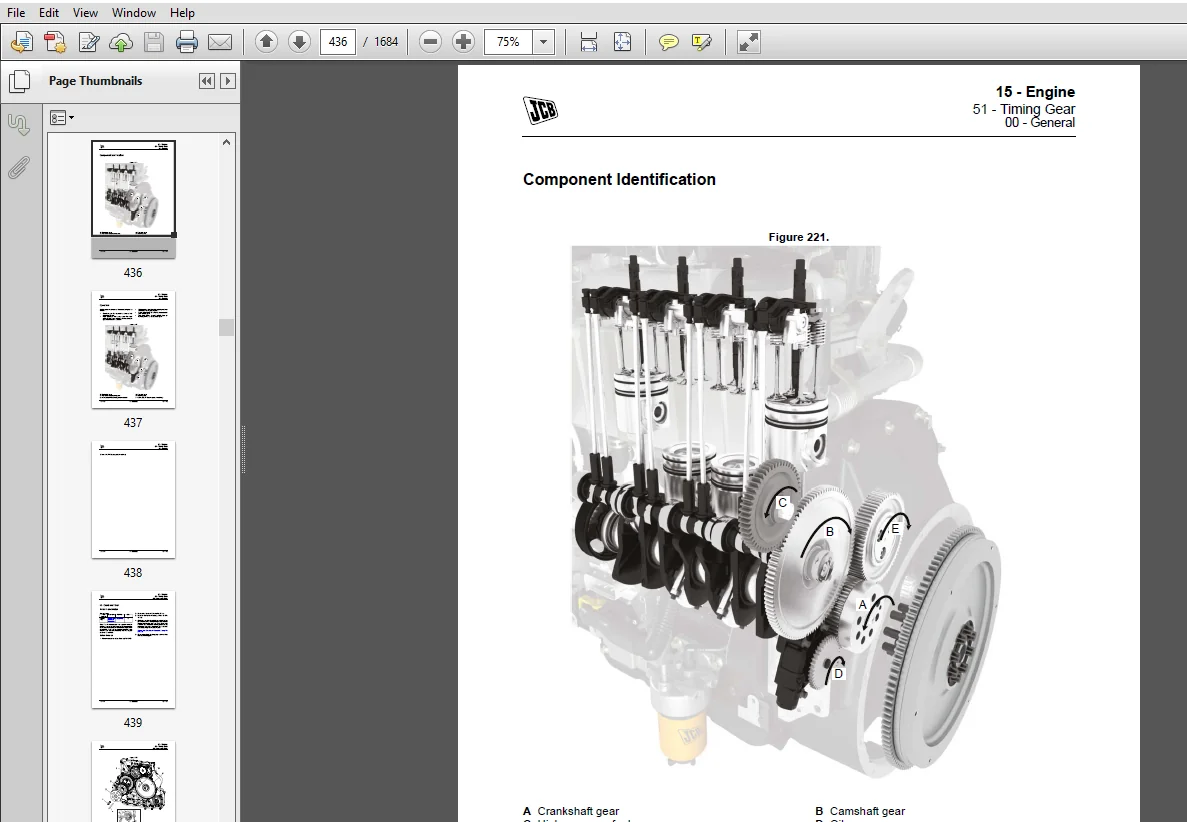1187x822 pixels.
Task: Click the total pages text '1684'
Action: 386,42
